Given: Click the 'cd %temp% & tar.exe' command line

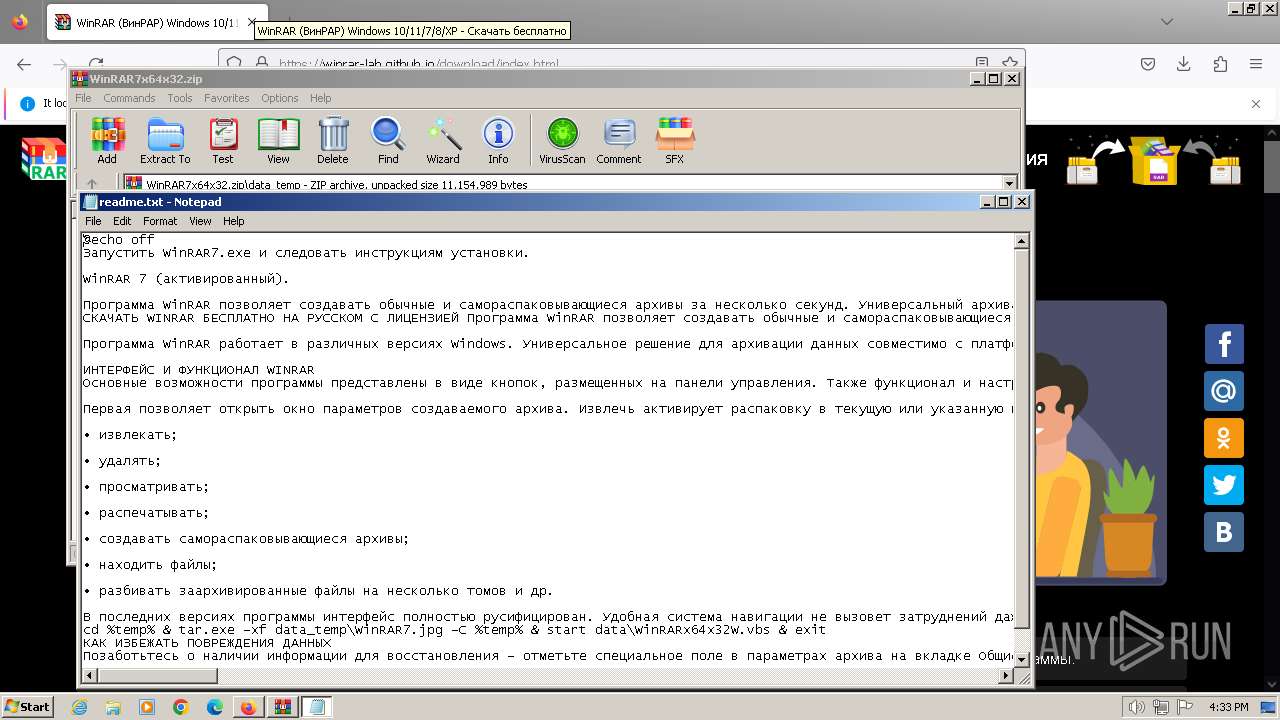Looking at the screenshot, I should pos(454,630).
